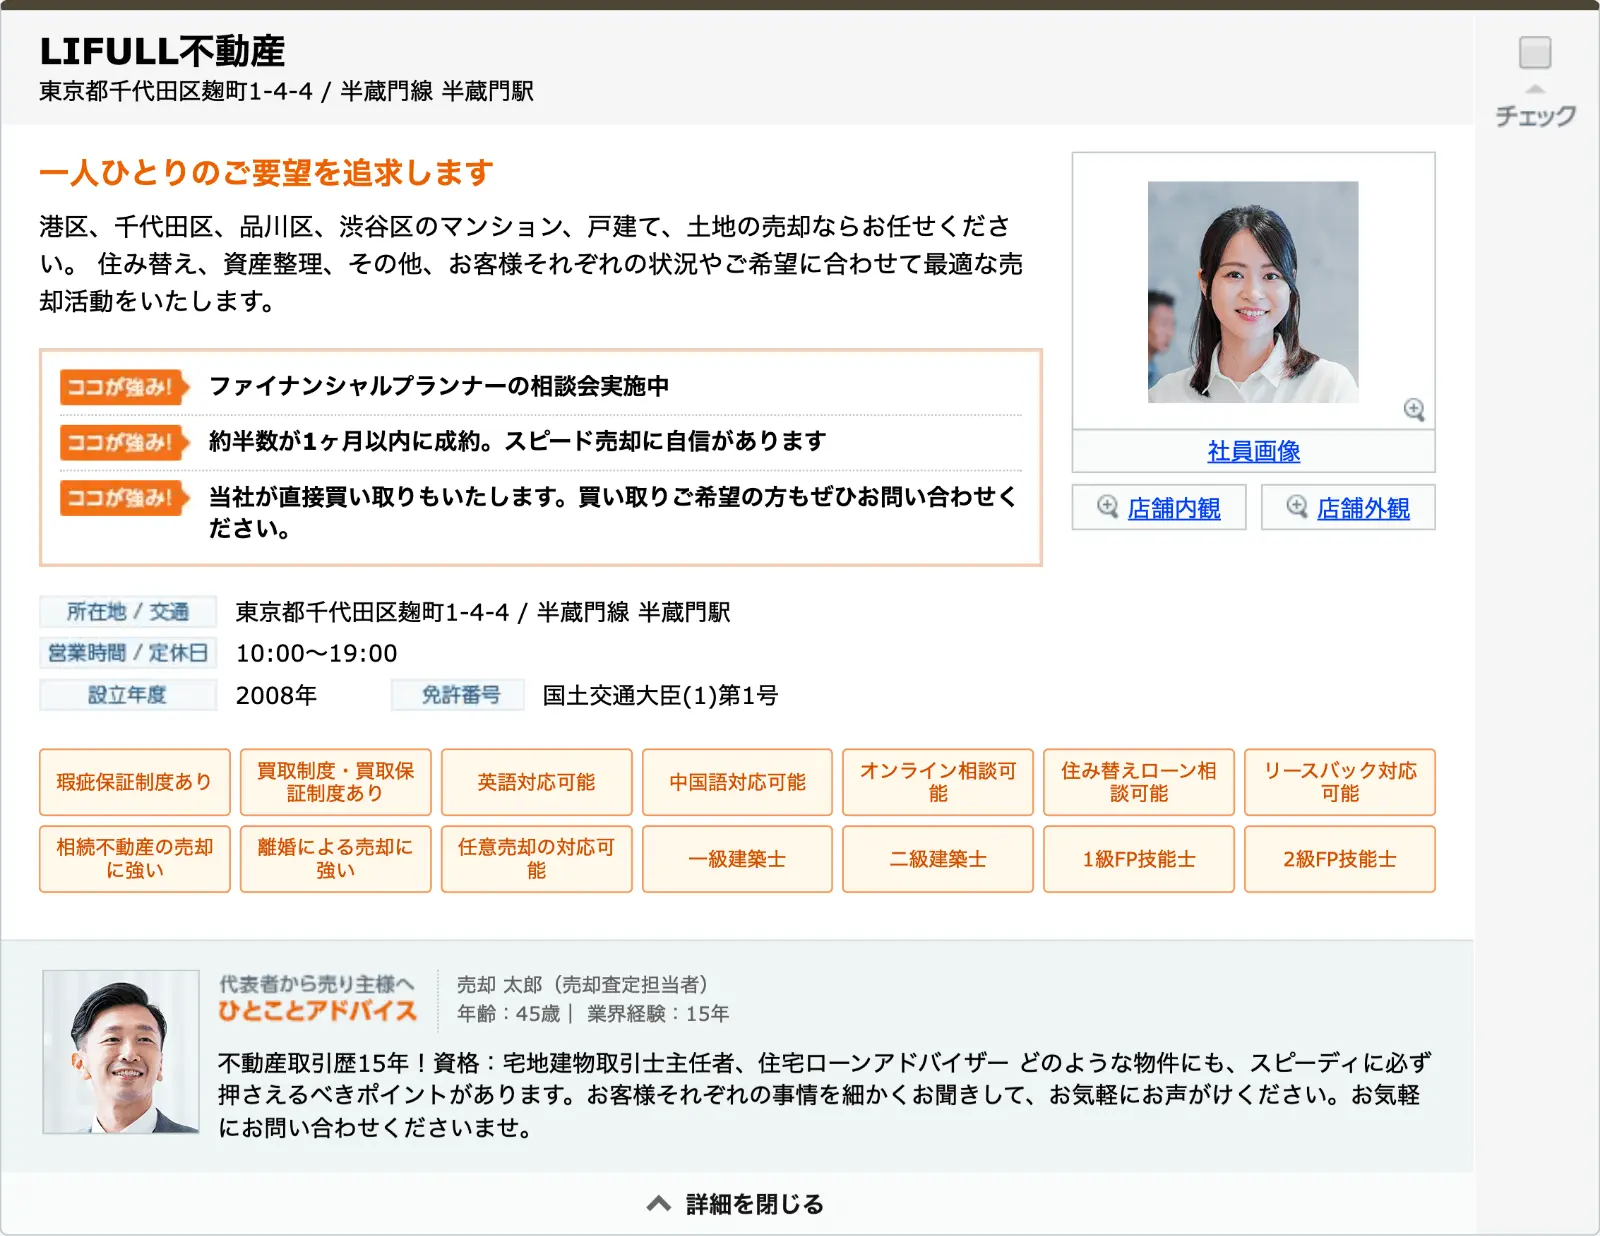This screenshot has height=1236, width=1600.
Task: Select the 一級建築士 tag
Action: click(737, 859)
